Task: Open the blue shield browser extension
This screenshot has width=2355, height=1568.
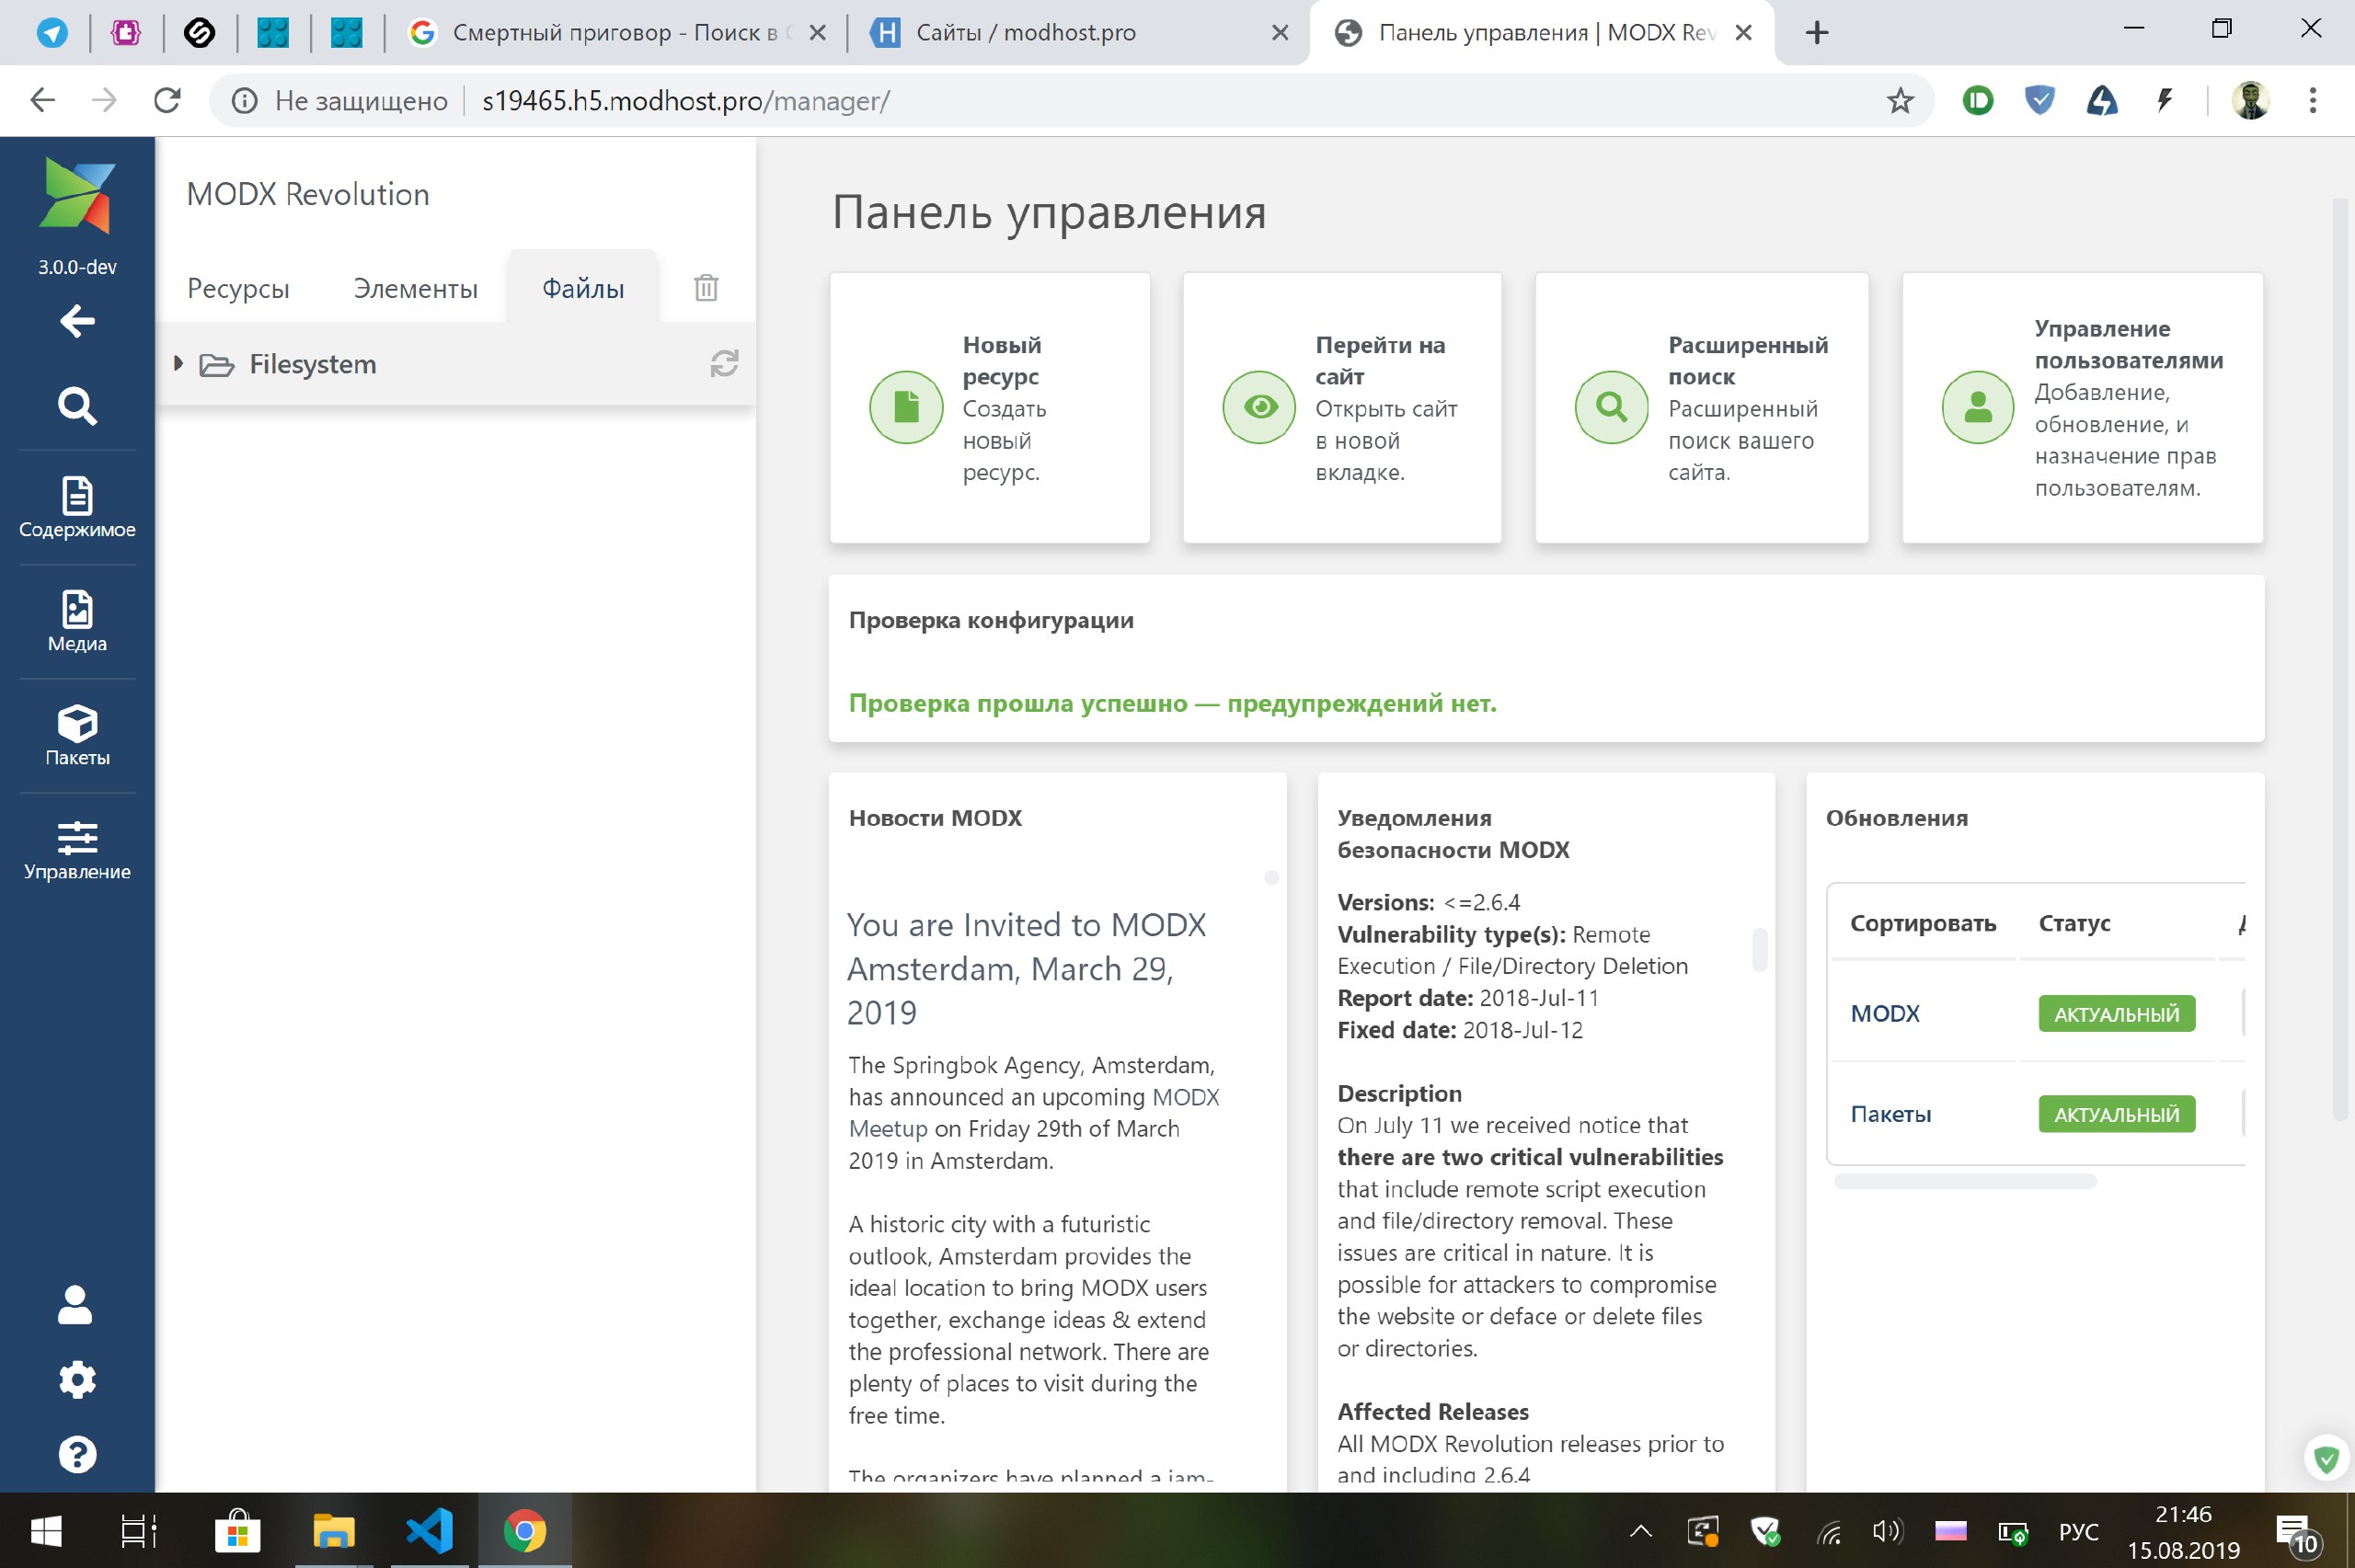Action: point(2039,100)
